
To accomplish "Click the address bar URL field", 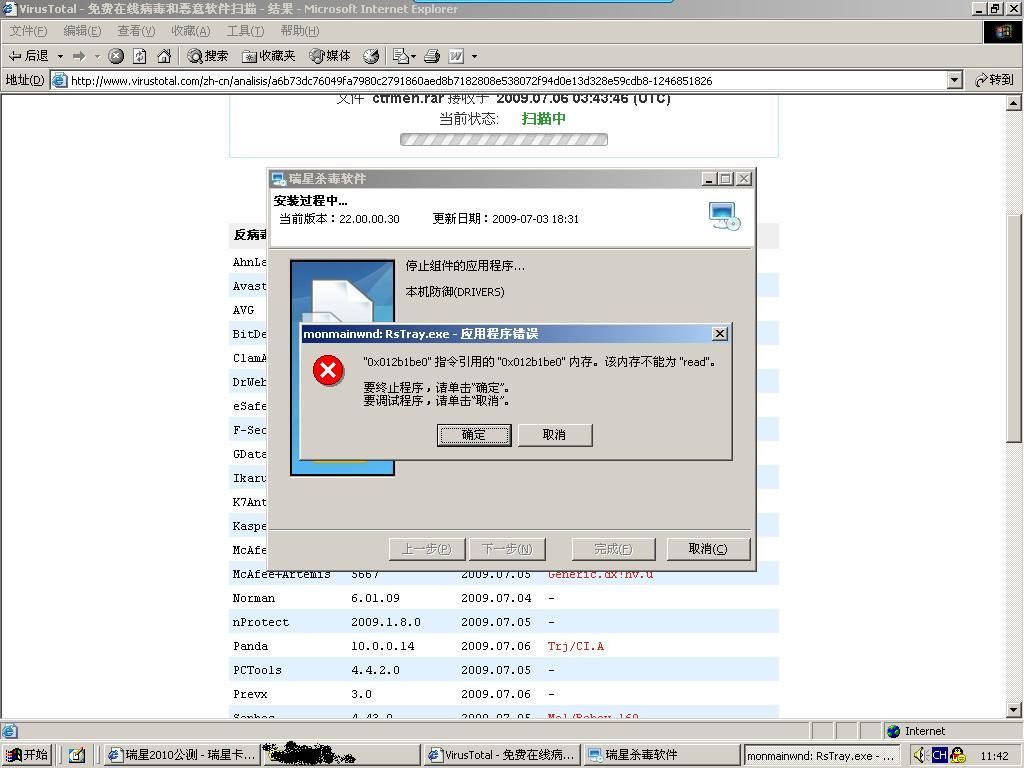I will click(x=499, y=80).
